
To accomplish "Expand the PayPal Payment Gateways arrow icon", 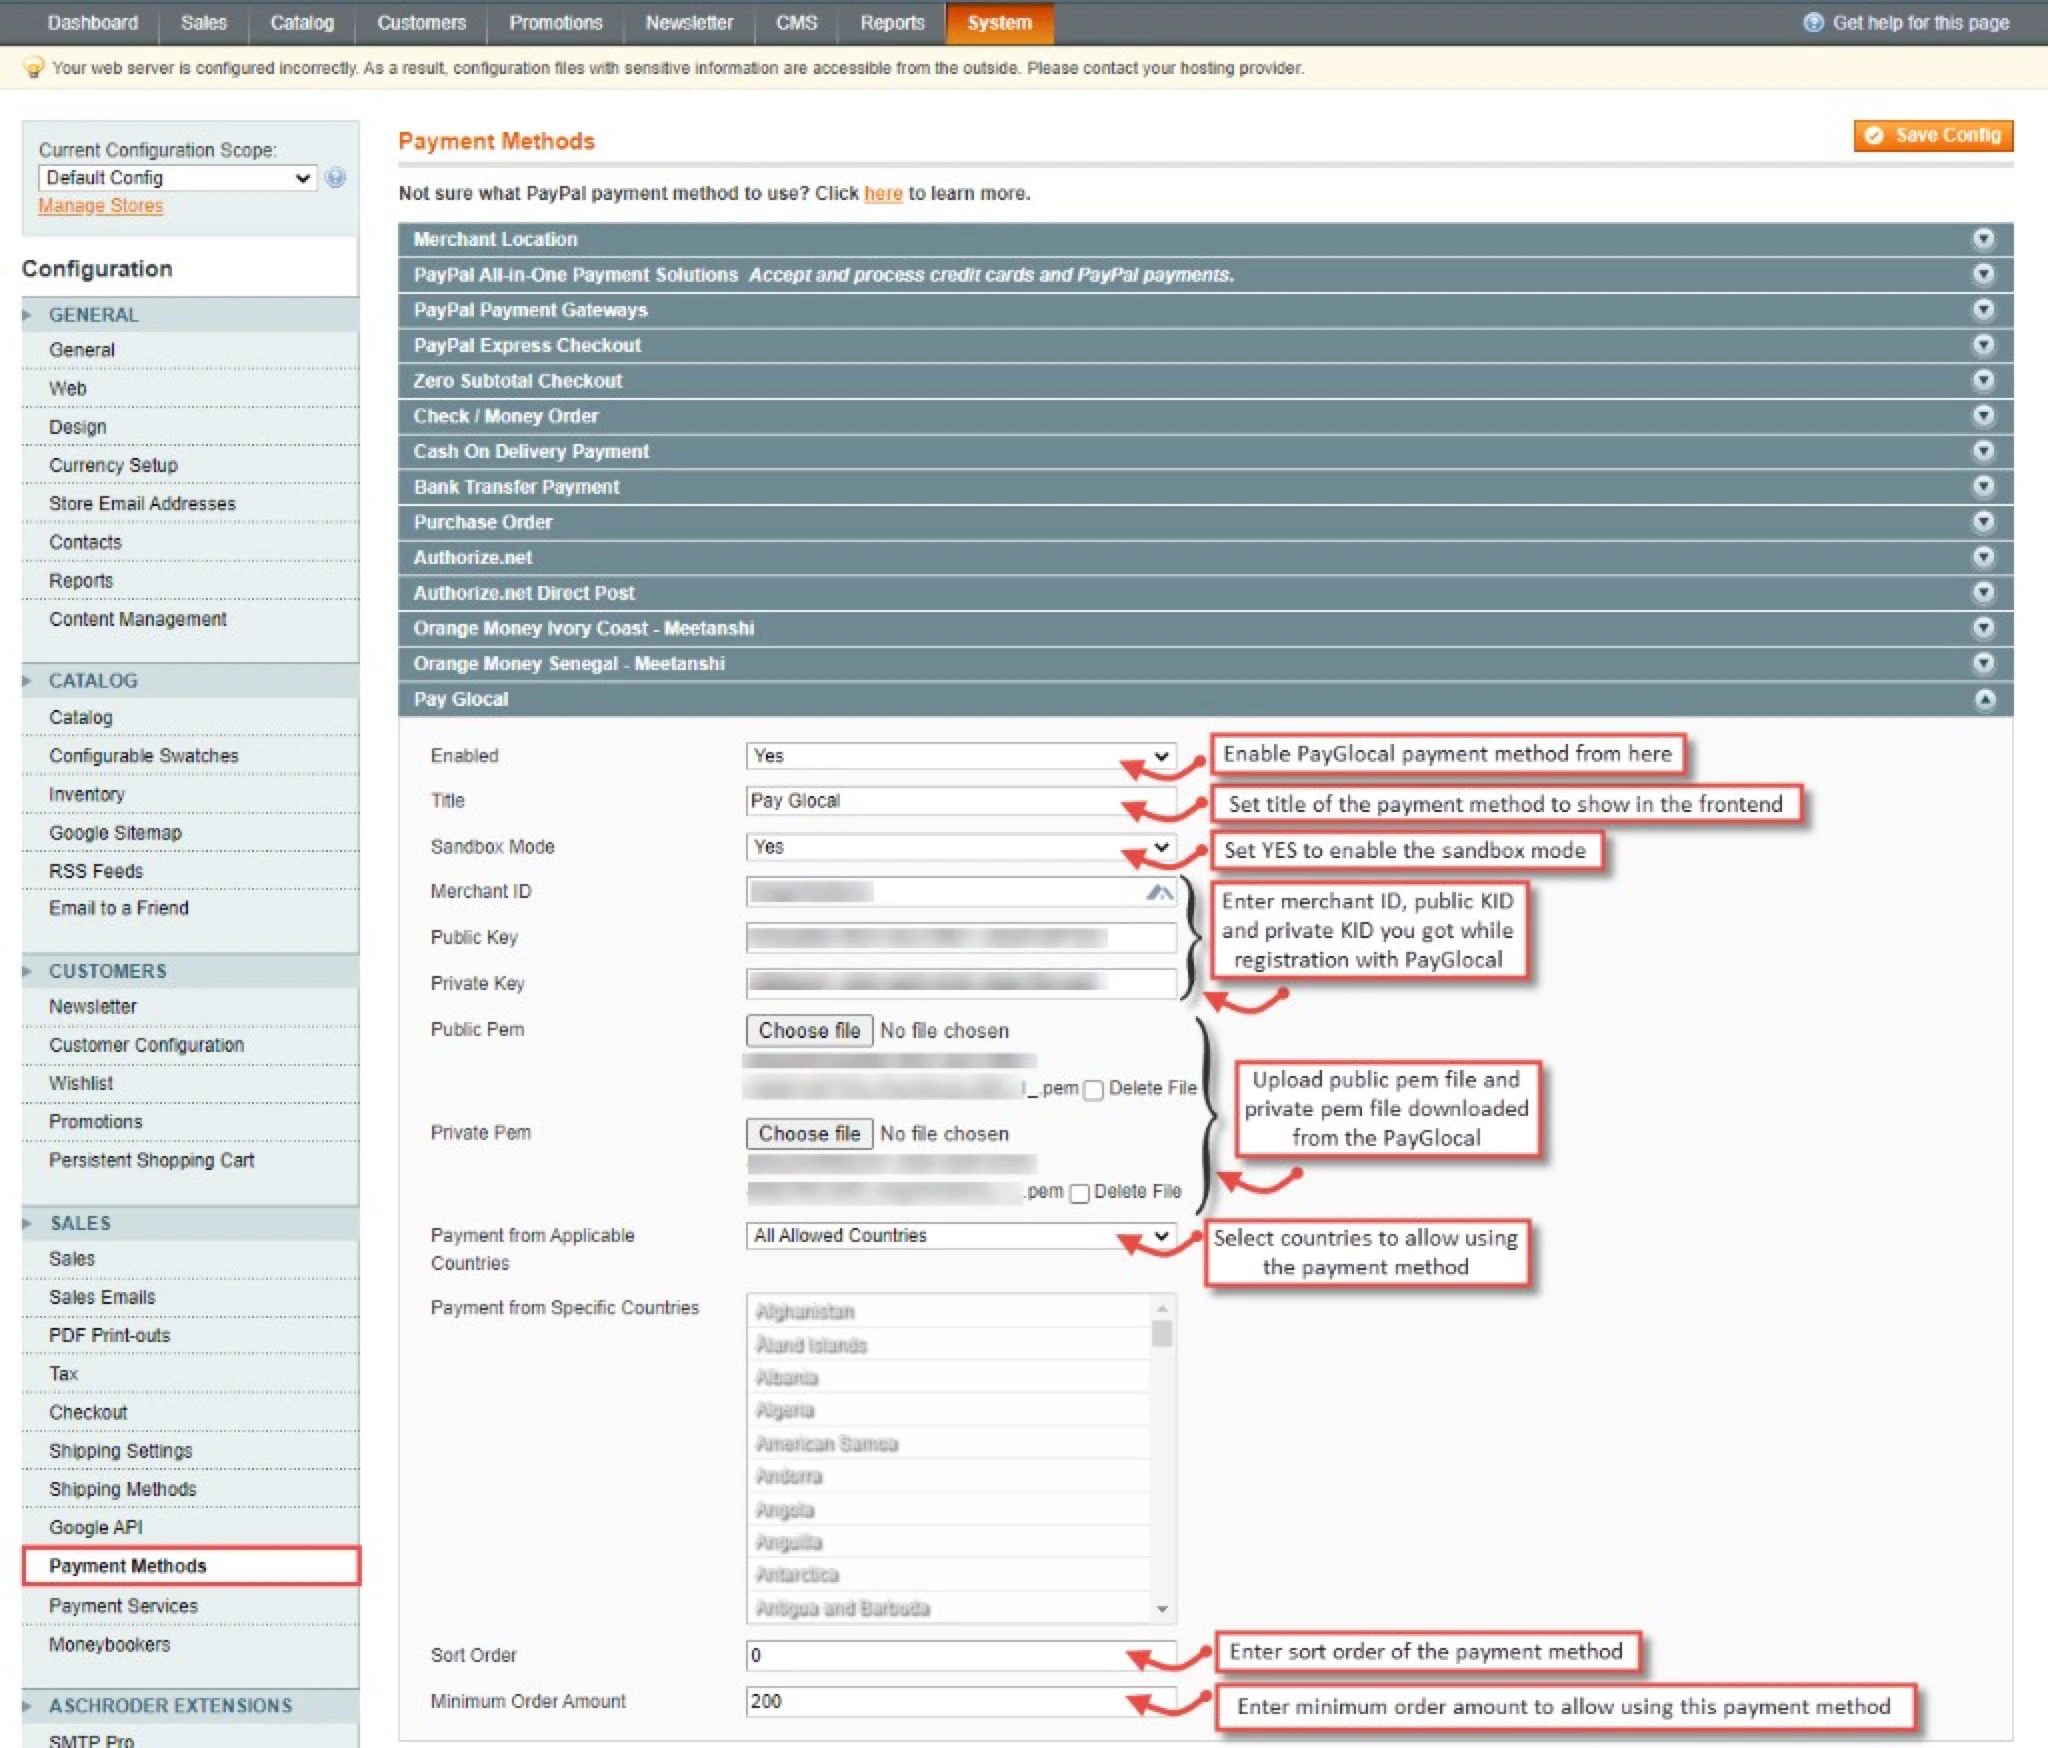I will 1983,310.
